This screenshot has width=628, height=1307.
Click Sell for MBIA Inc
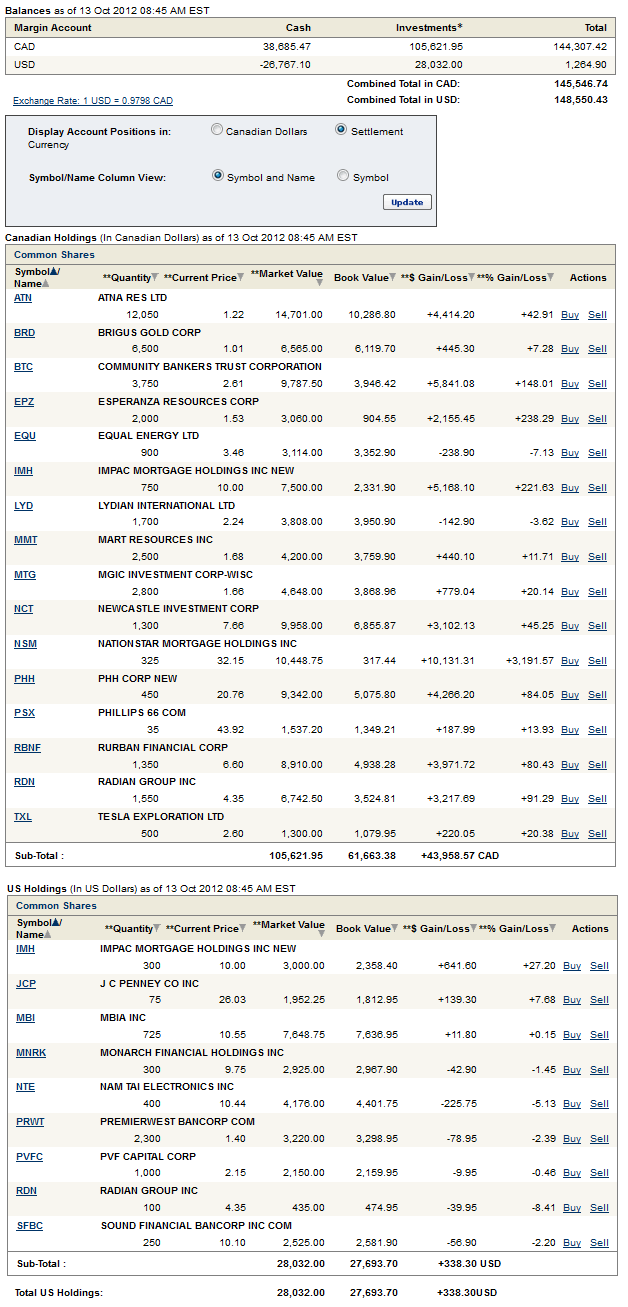[x=599, y=1035]
